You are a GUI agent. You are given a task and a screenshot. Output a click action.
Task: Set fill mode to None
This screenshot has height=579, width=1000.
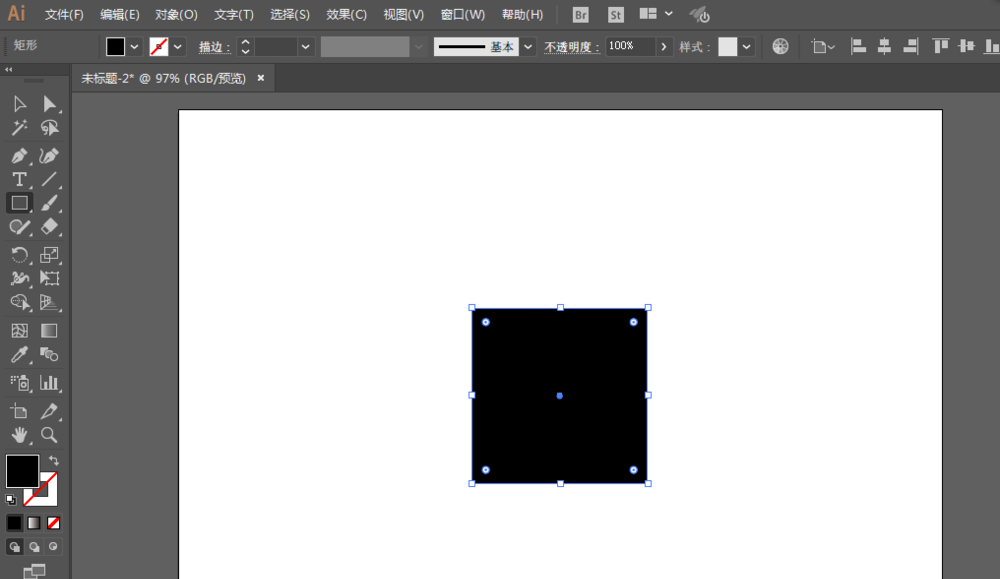[x=54, y=522]
